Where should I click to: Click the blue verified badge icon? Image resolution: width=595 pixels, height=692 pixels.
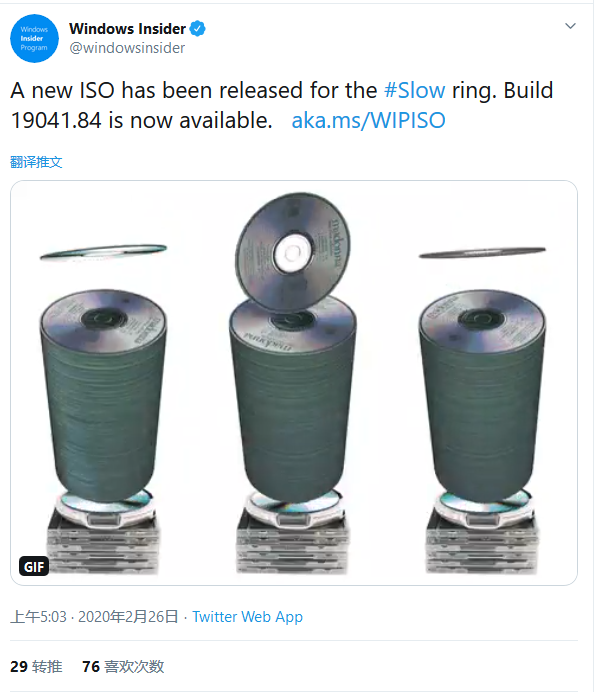click(x=197, y=29)
